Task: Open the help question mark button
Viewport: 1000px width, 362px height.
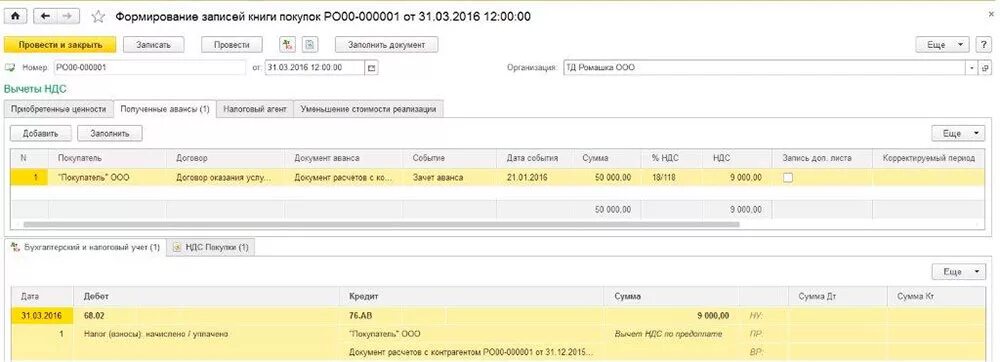Action: point(983,45)
